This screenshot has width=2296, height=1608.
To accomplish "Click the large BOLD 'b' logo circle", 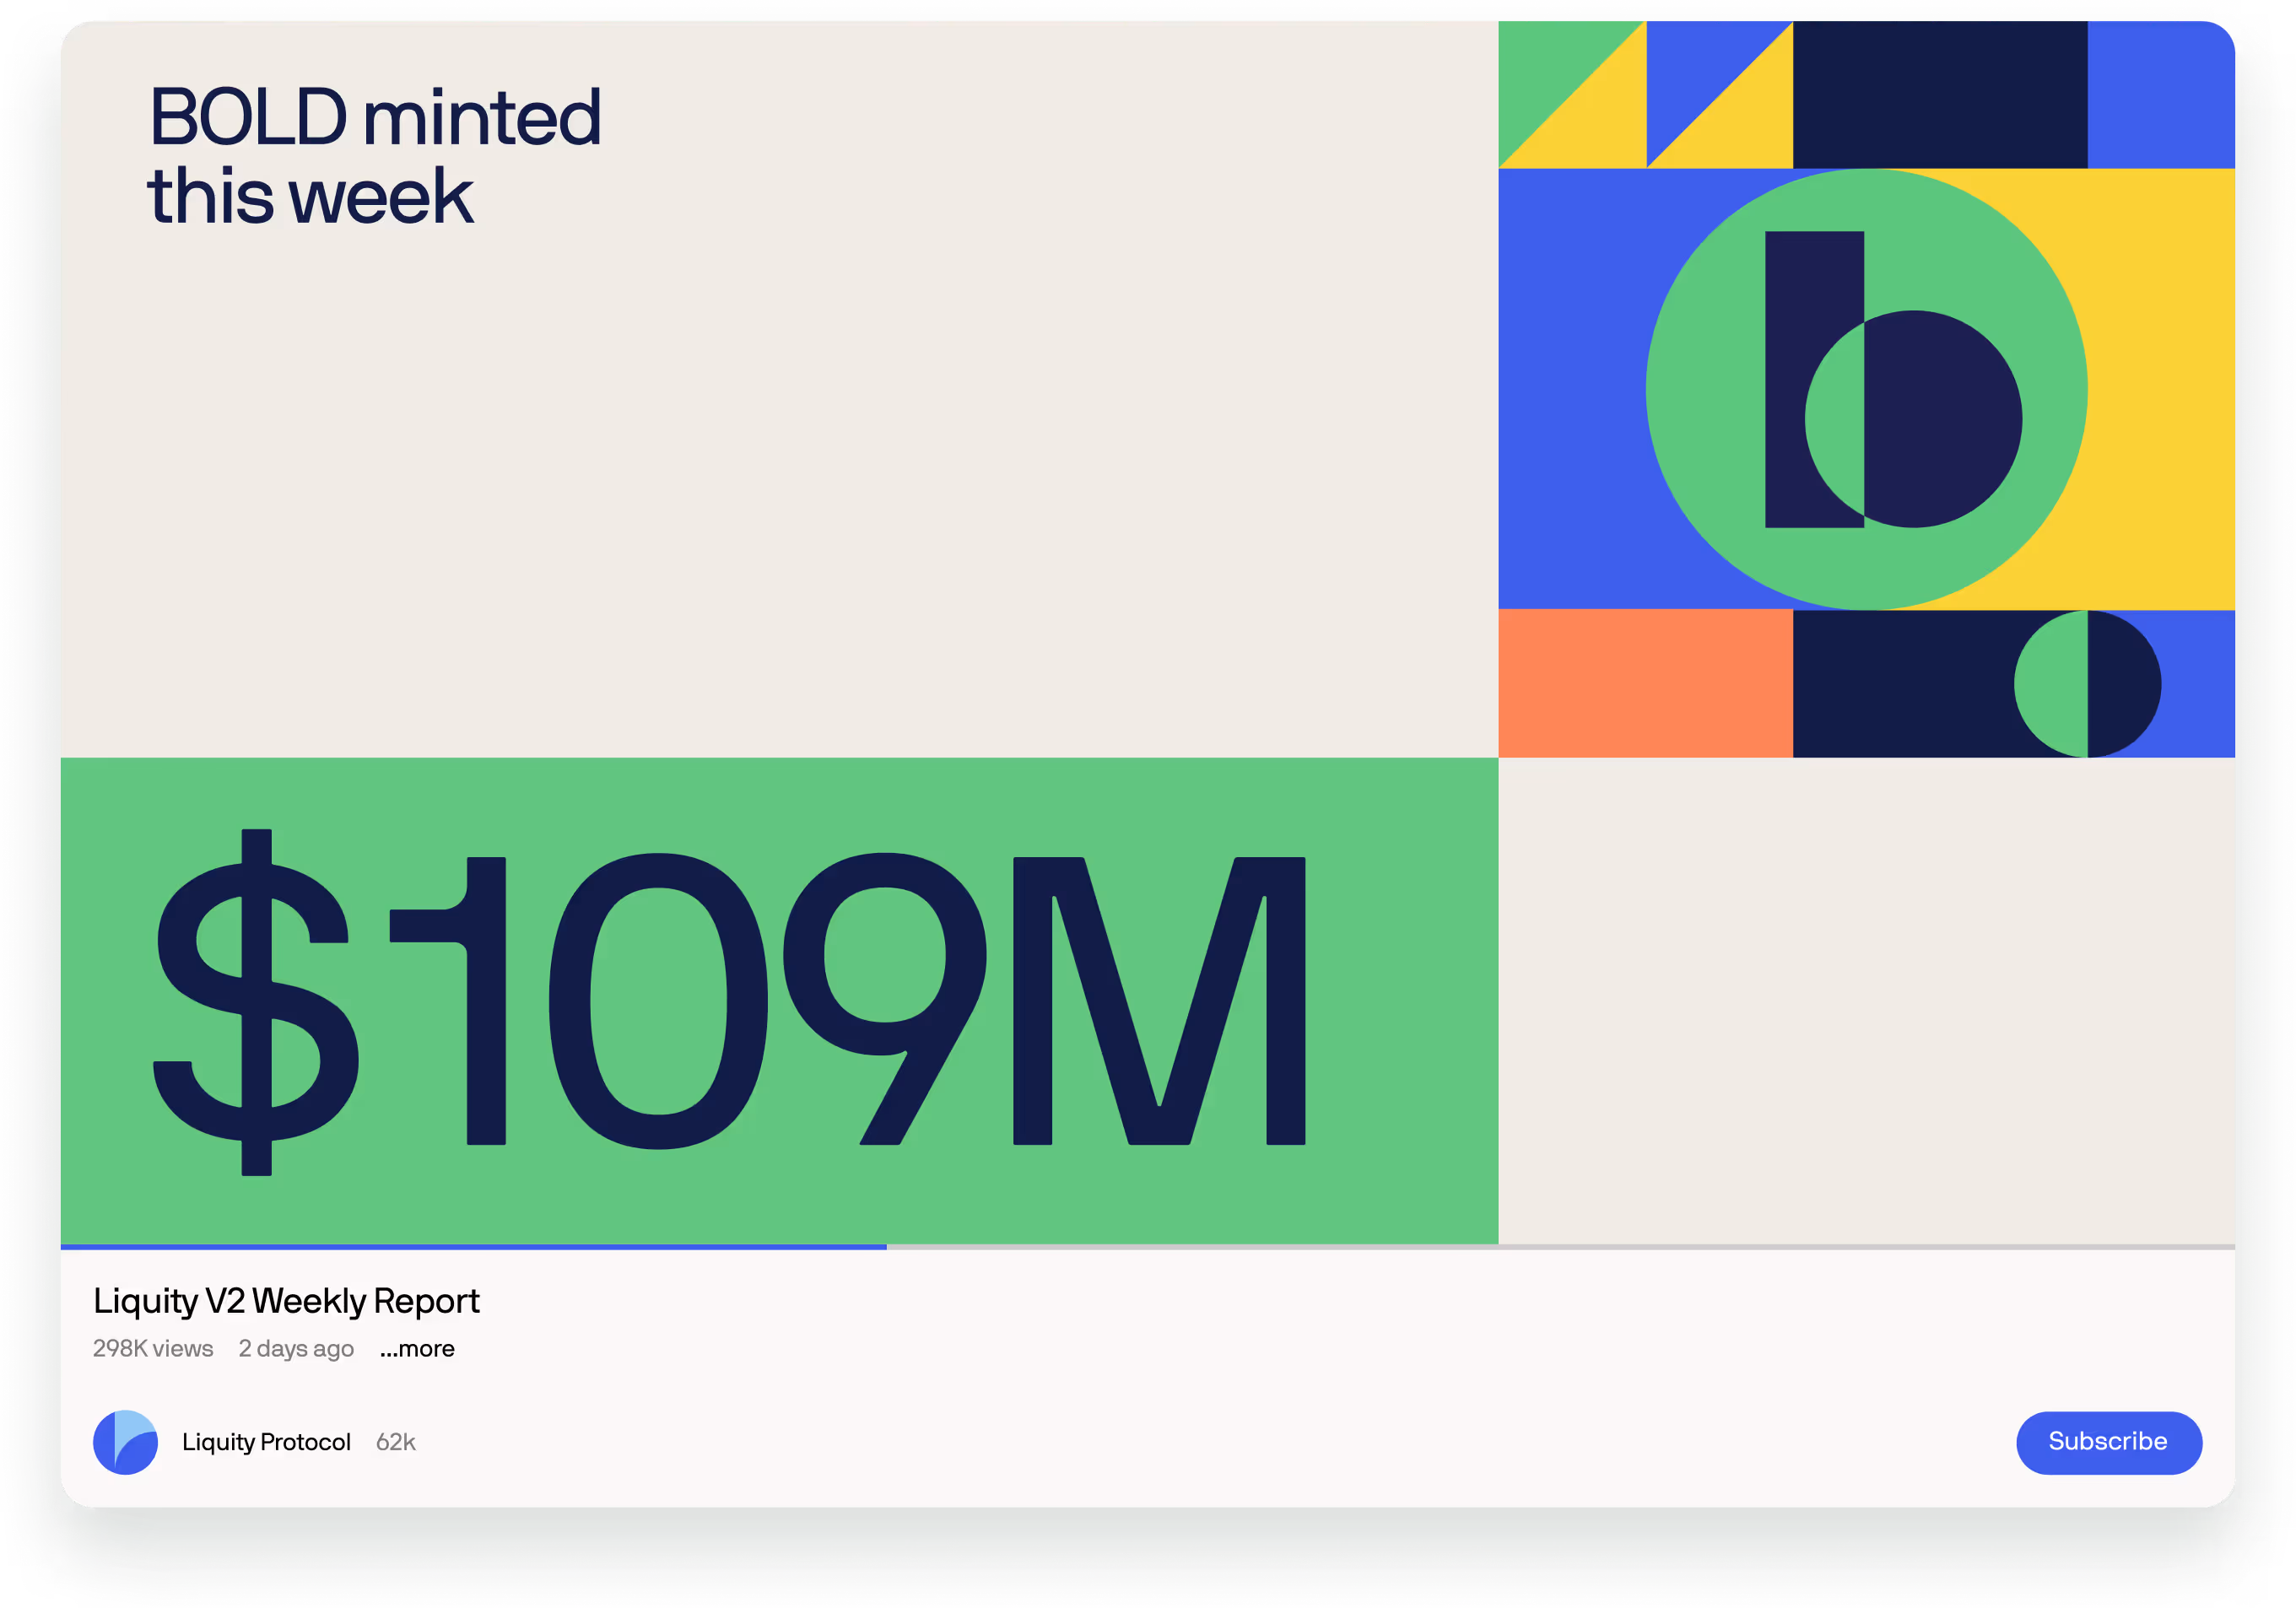I will click(1866, 390).
